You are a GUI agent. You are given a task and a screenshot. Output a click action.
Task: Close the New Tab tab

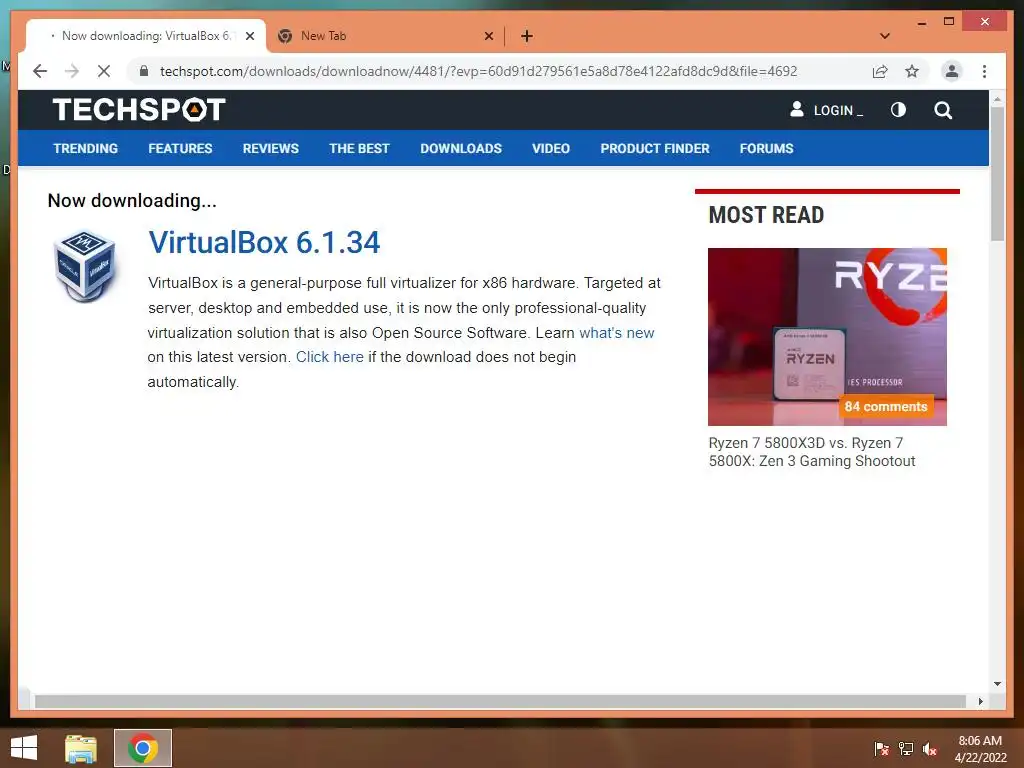point(488,36)
